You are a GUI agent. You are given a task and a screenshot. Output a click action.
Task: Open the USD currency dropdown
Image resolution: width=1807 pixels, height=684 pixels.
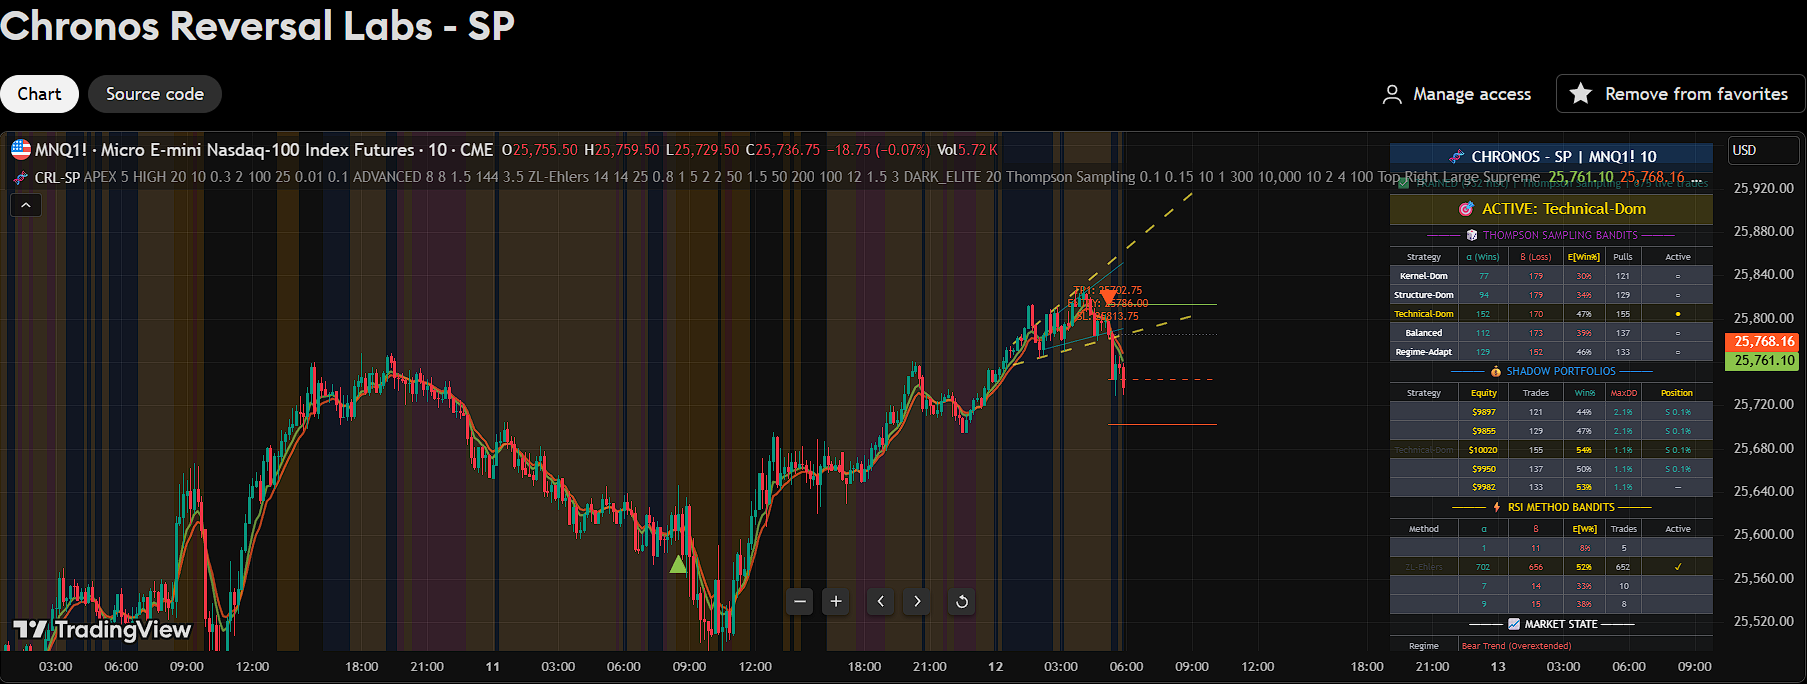tap(1764, 150)
